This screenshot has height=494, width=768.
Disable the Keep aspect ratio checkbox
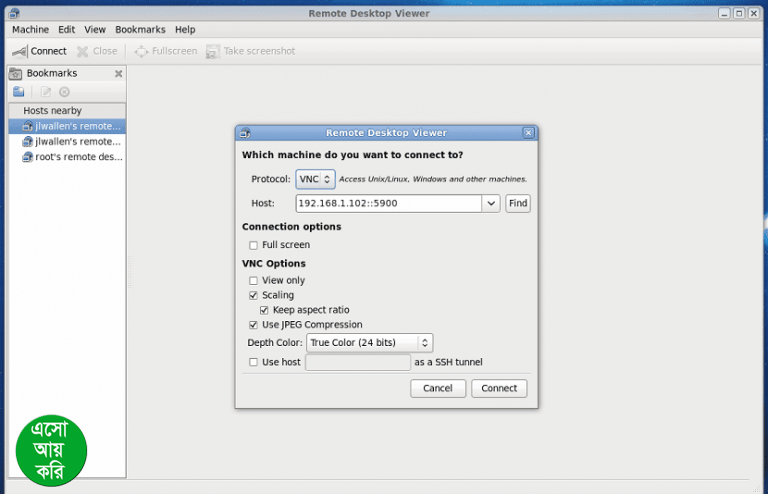coord(265,310)
